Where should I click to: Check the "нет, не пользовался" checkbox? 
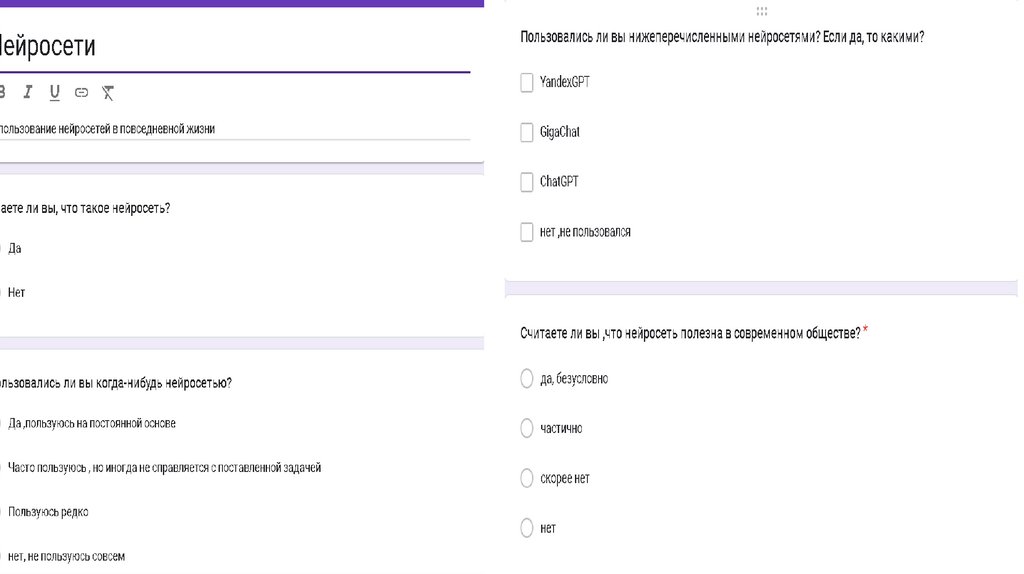point(527,232)
